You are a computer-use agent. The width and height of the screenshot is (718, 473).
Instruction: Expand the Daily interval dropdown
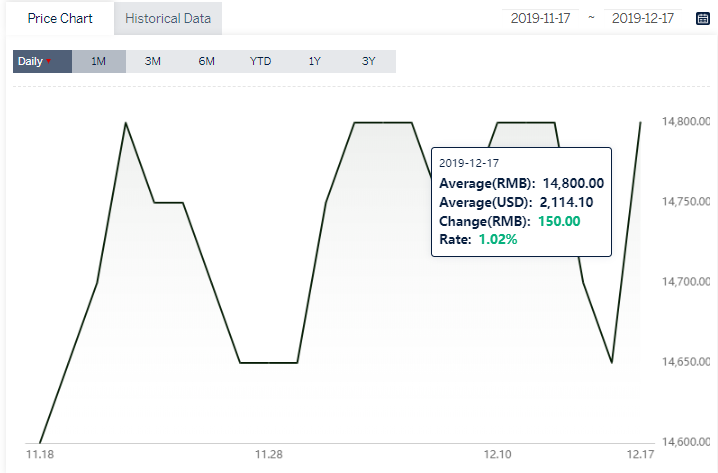pos(42,61)
